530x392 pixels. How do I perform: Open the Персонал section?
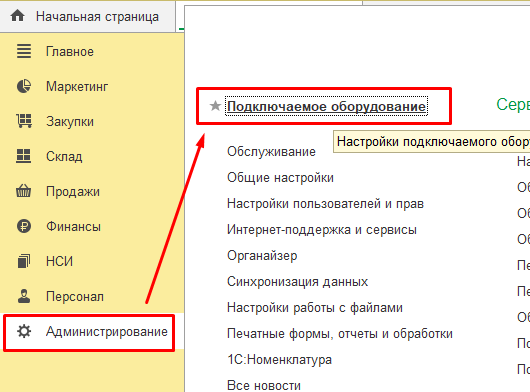tap(75, 296)
